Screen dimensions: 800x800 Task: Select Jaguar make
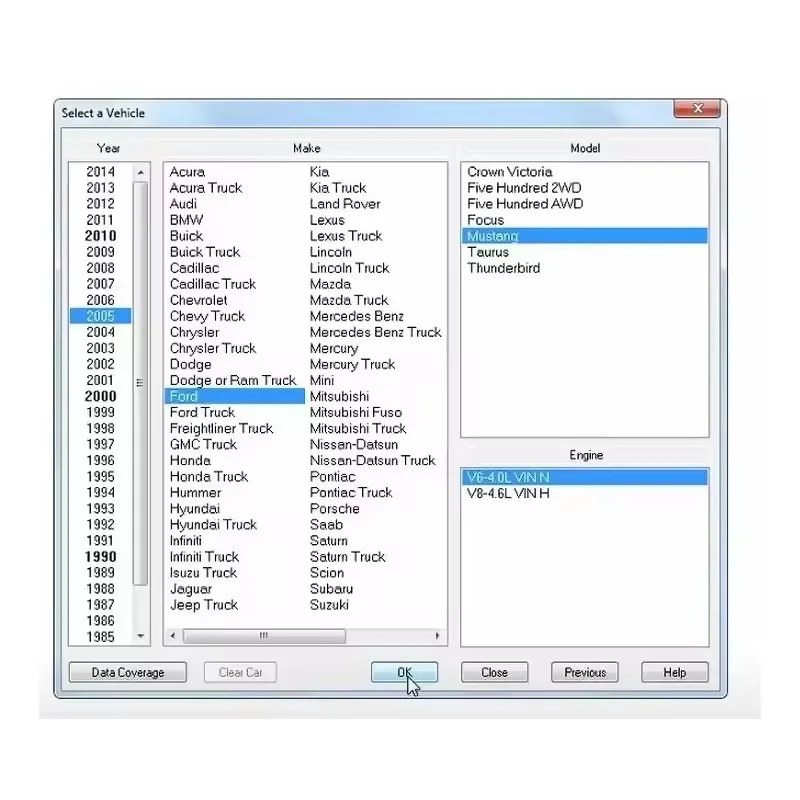pyautogui.click(x=191, y=589)
